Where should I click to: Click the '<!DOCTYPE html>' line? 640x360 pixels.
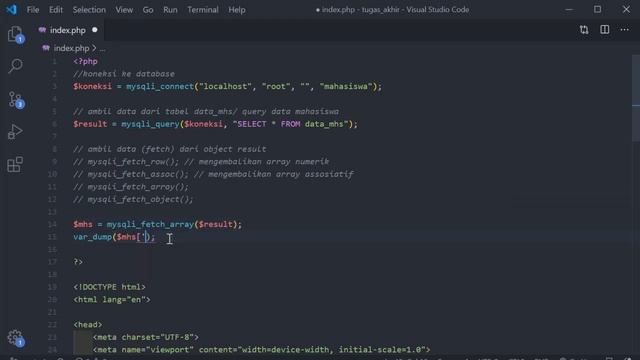(109, 287)
